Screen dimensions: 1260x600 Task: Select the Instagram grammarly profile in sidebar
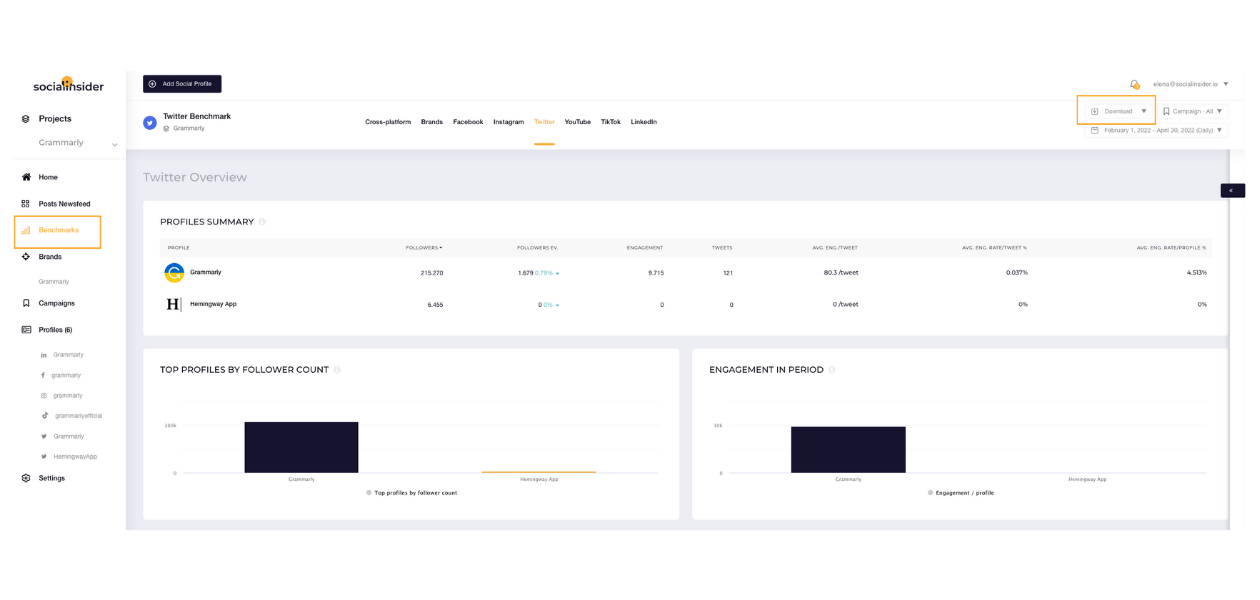tap(61, 396)
